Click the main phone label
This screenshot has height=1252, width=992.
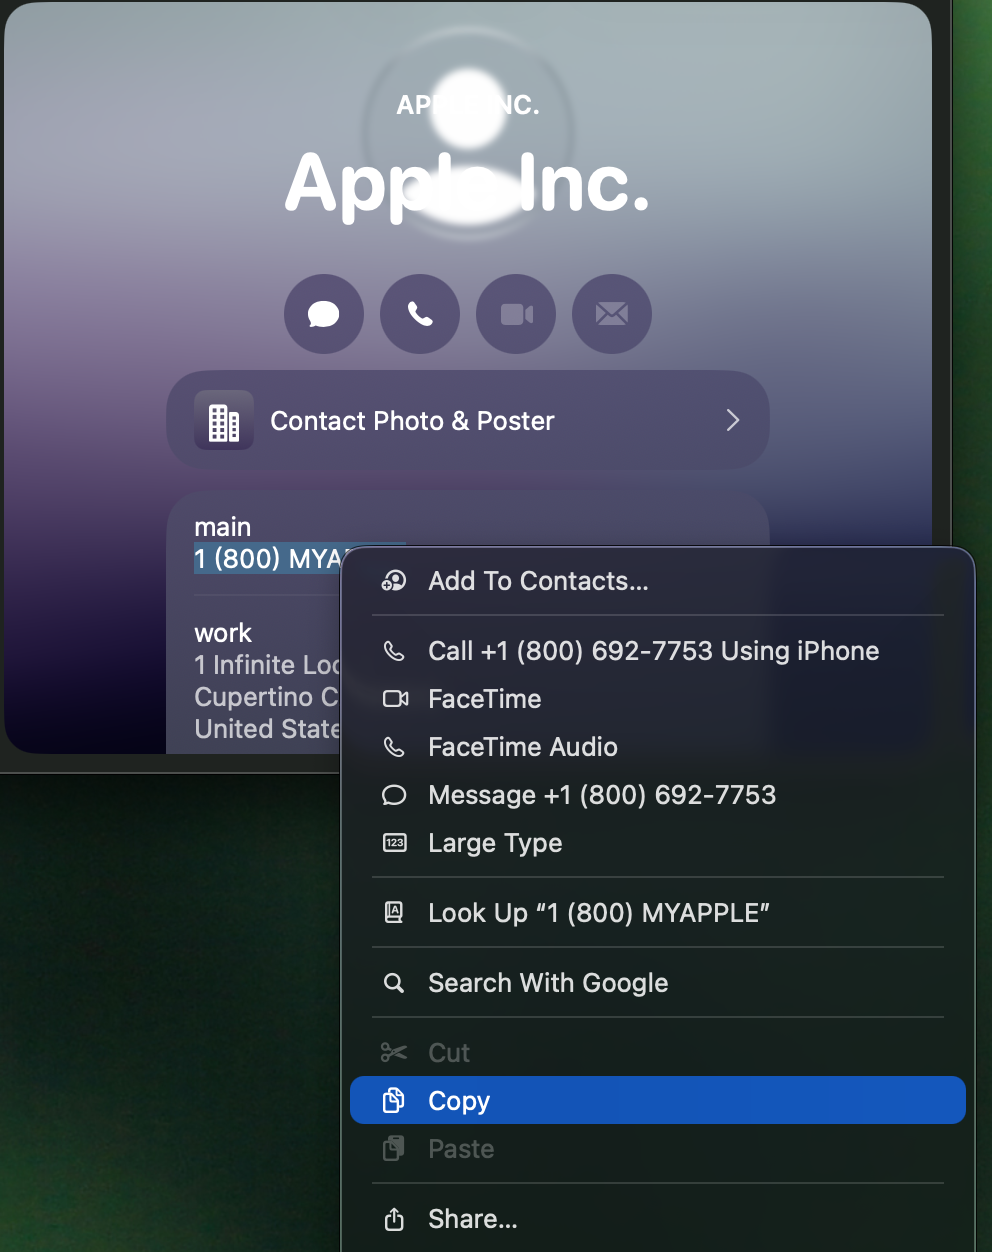pyautogui.click(x=222, y=527)
